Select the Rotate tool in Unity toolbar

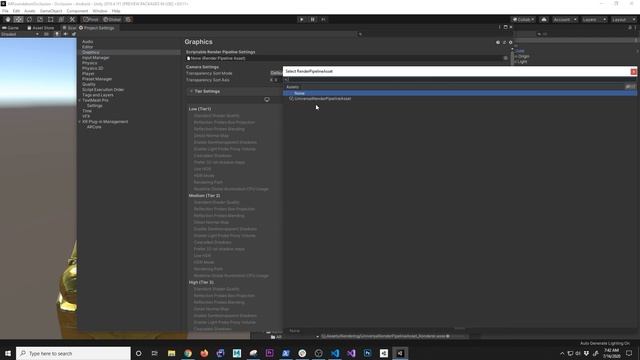(x=29, y=20)
